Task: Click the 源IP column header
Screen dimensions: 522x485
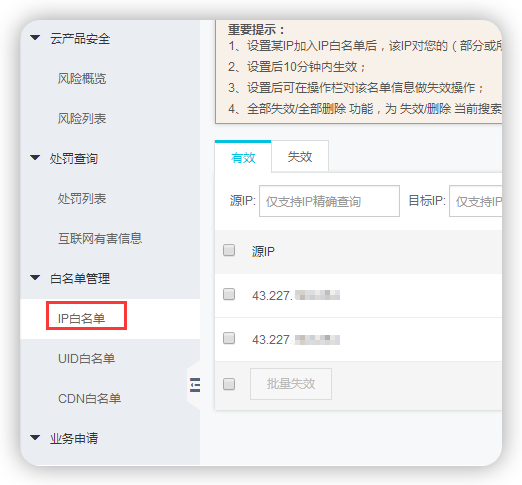Action: coord(263,251)
